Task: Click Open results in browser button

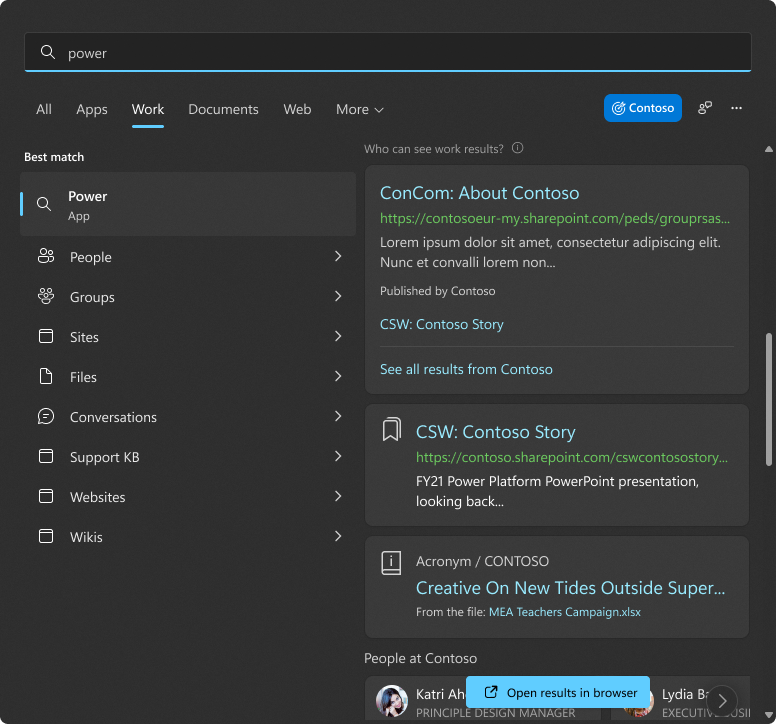Action: tap(558, 692)
